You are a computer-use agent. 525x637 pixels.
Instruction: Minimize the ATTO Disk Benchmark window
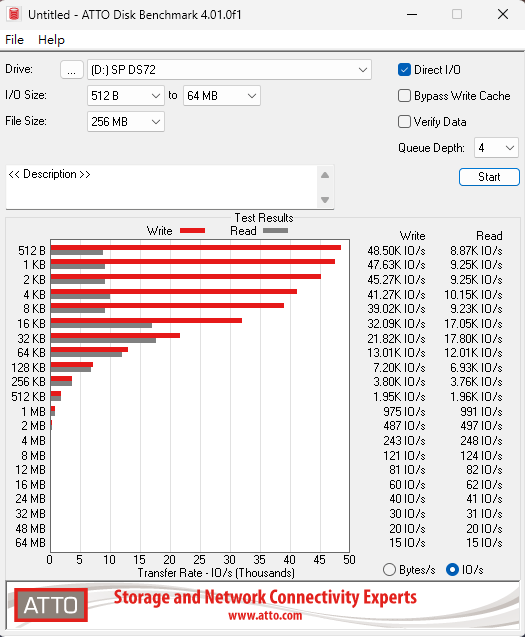coord(412,14)
